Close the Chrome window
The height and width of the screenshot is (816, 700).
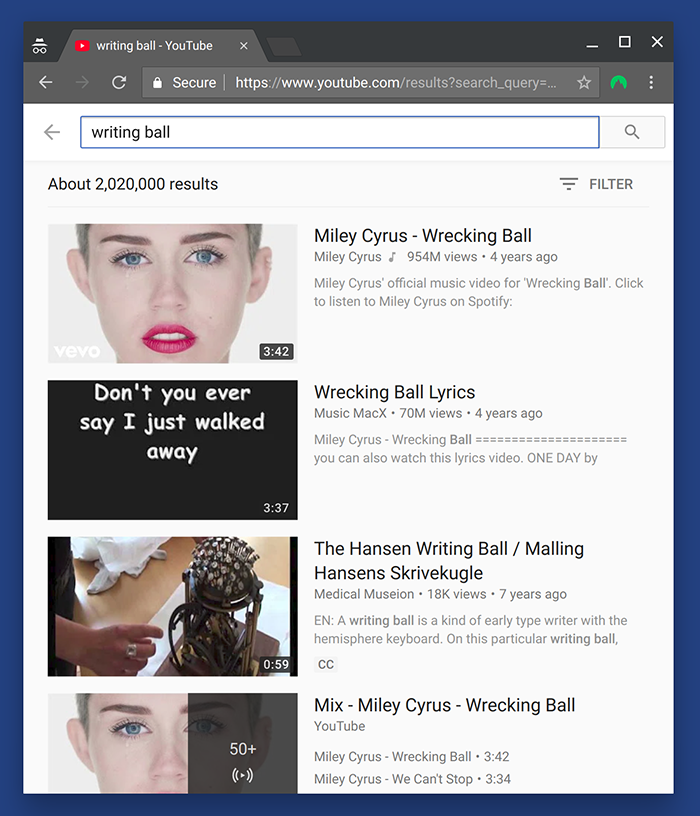657,42
